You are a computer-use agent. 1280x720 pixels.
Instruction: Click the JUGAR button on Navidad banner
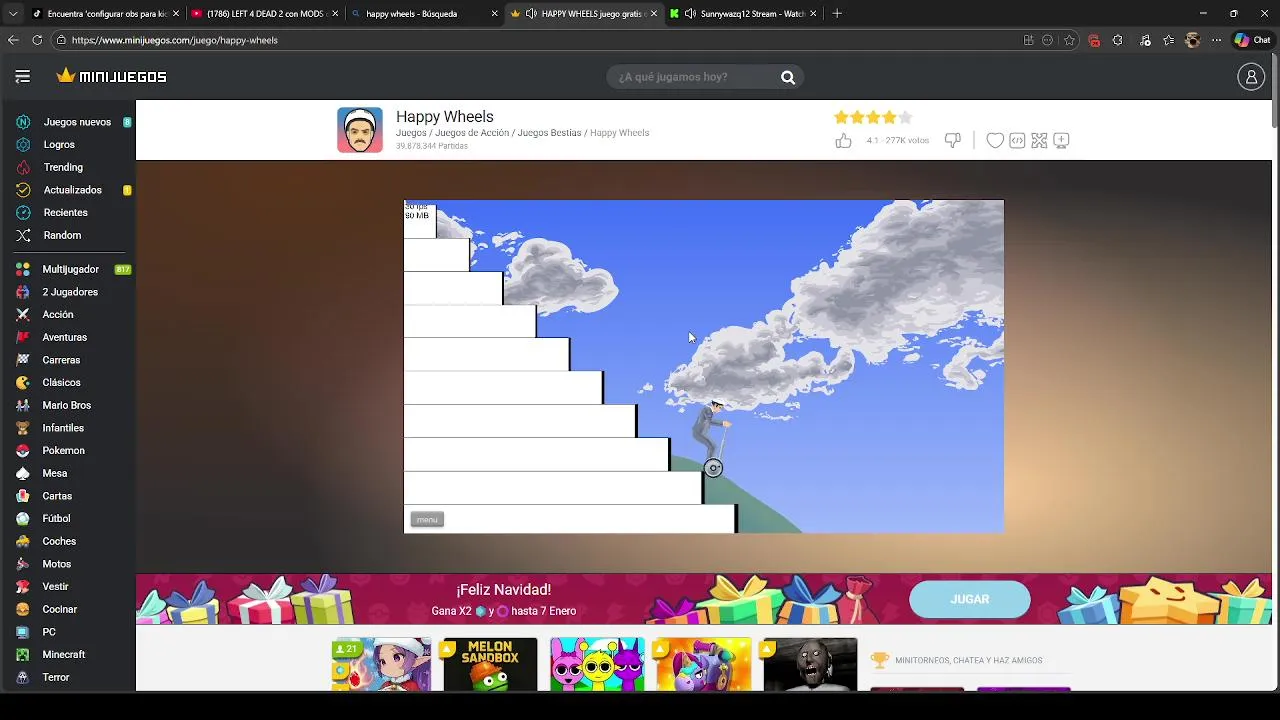pos(969,599)
